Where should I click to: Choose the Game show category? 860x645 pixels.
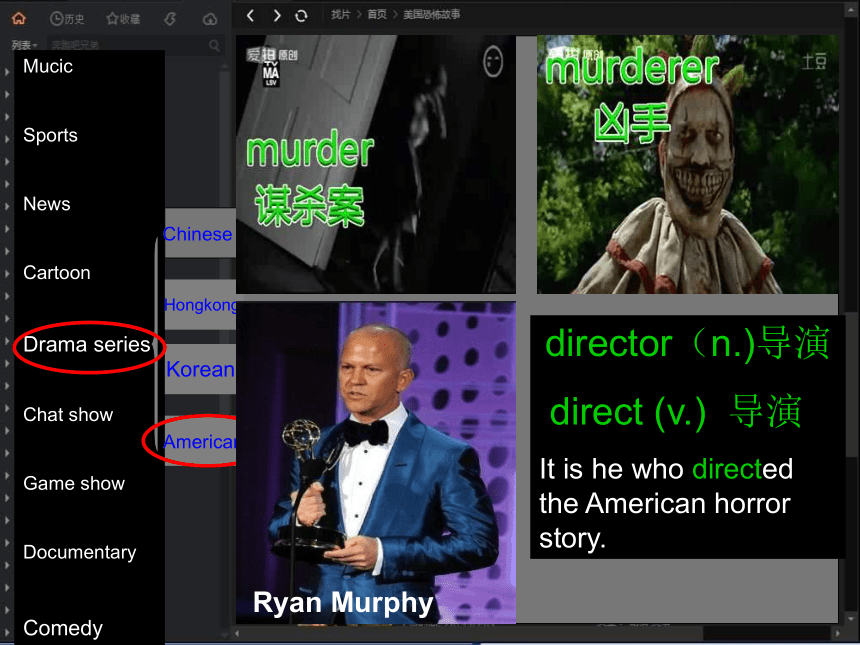point(74,483)
